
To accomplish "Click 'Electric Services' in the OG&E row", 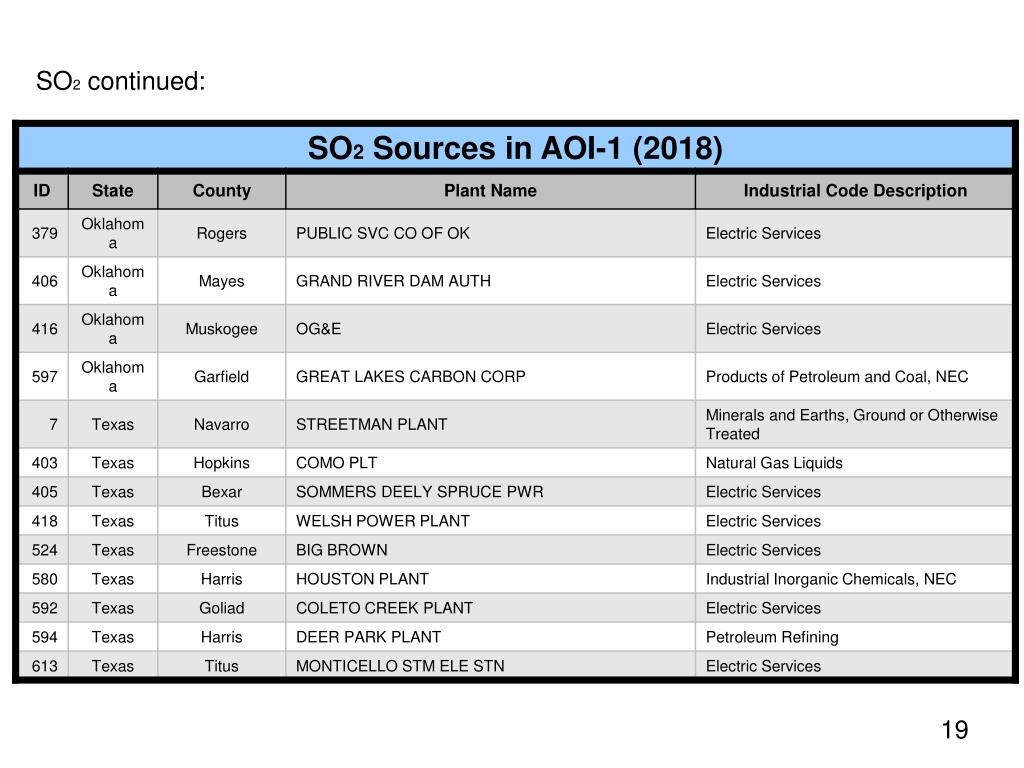I will (x=763, y=329).
